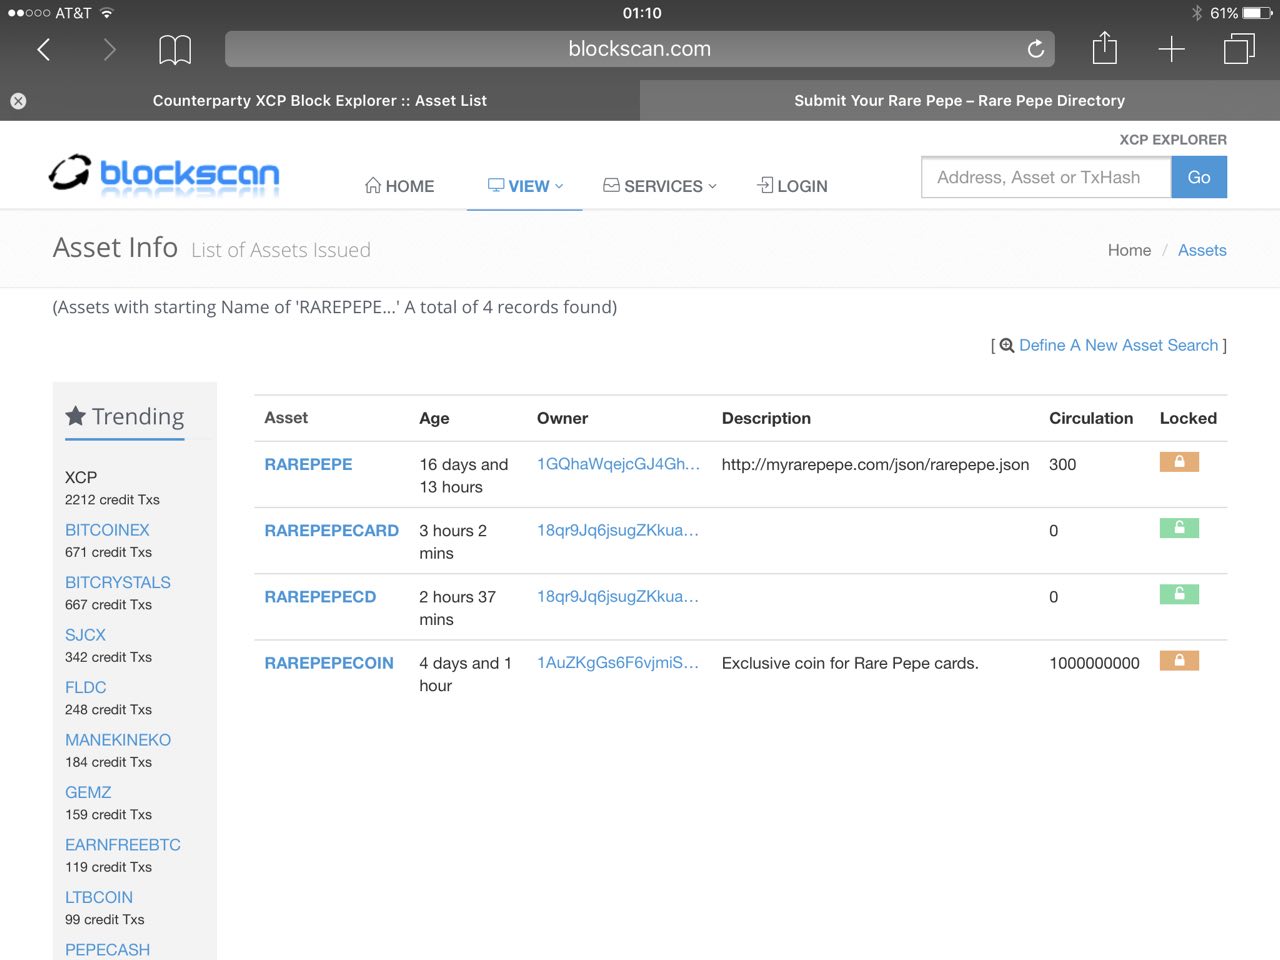
Task: Click the Description column header
Action: (766, 418)
